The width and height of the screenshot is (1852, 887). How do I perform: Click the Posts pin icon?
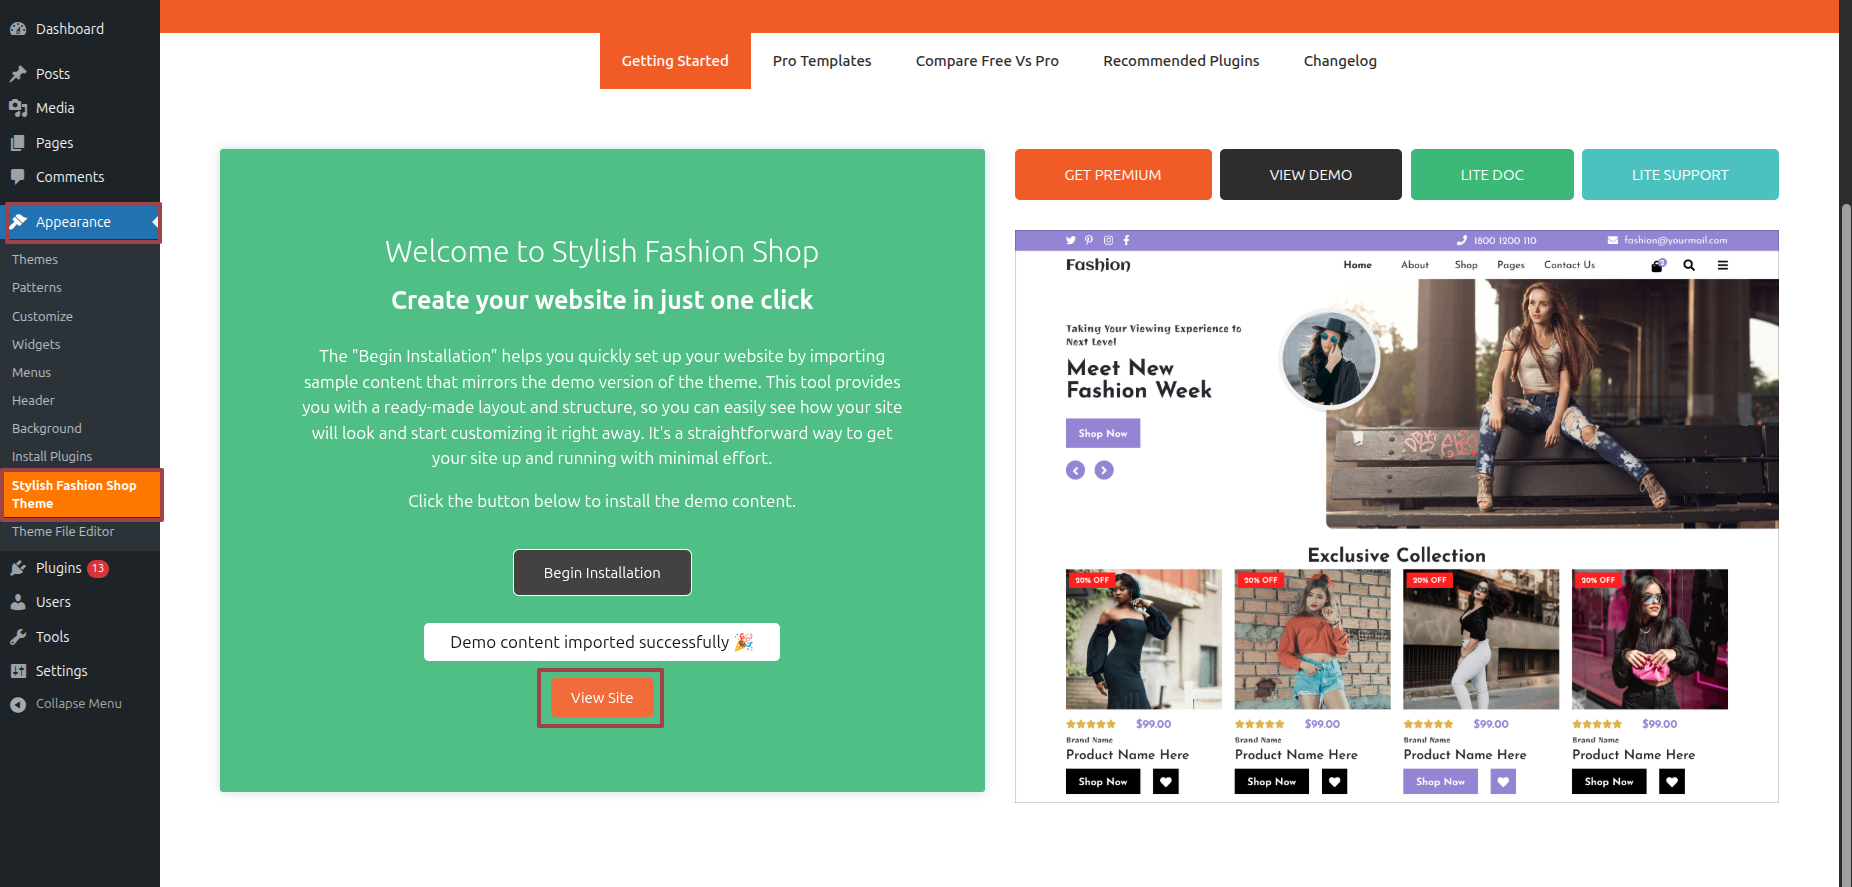(18, 74)
